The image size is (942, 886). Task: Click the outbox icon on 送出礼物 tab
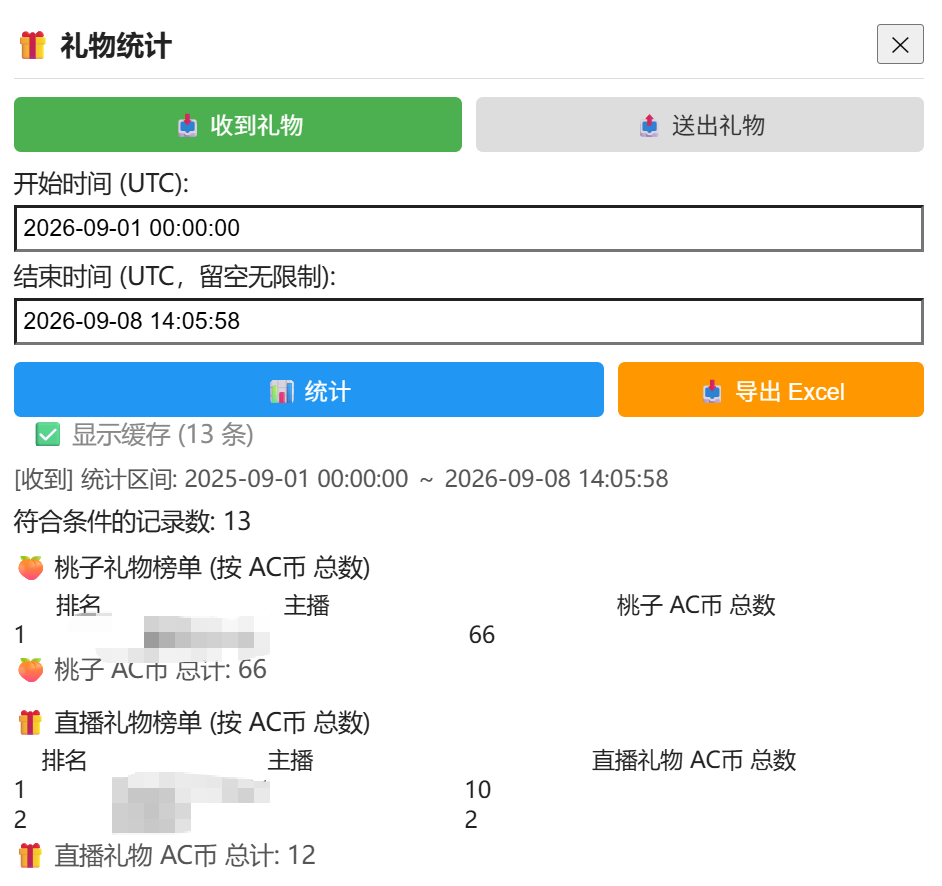point(649,126)
